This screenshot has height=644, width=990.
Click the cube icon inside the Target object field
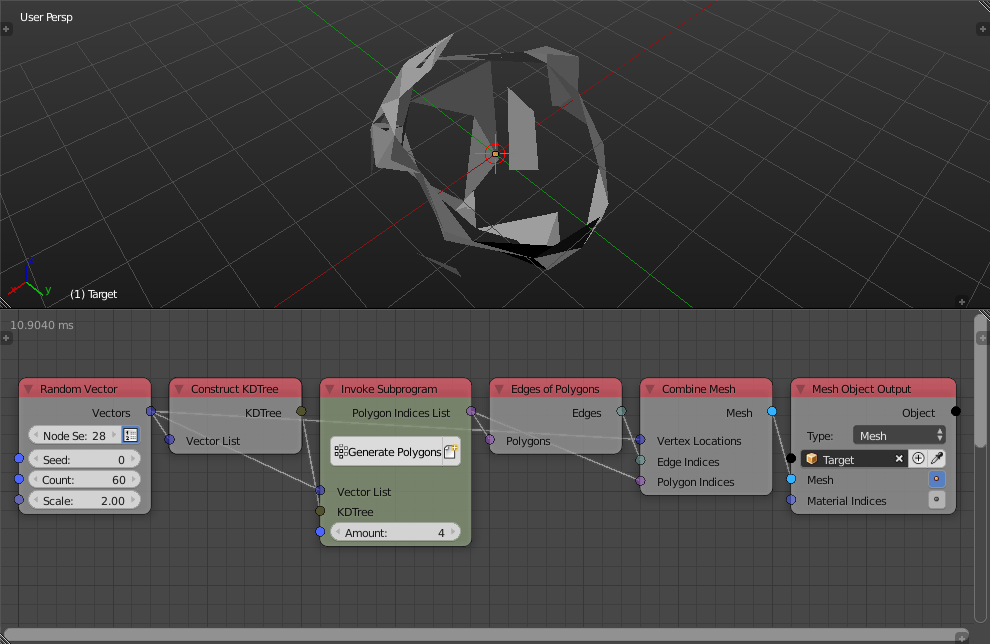pyautogui.click(x=811, y=459)
